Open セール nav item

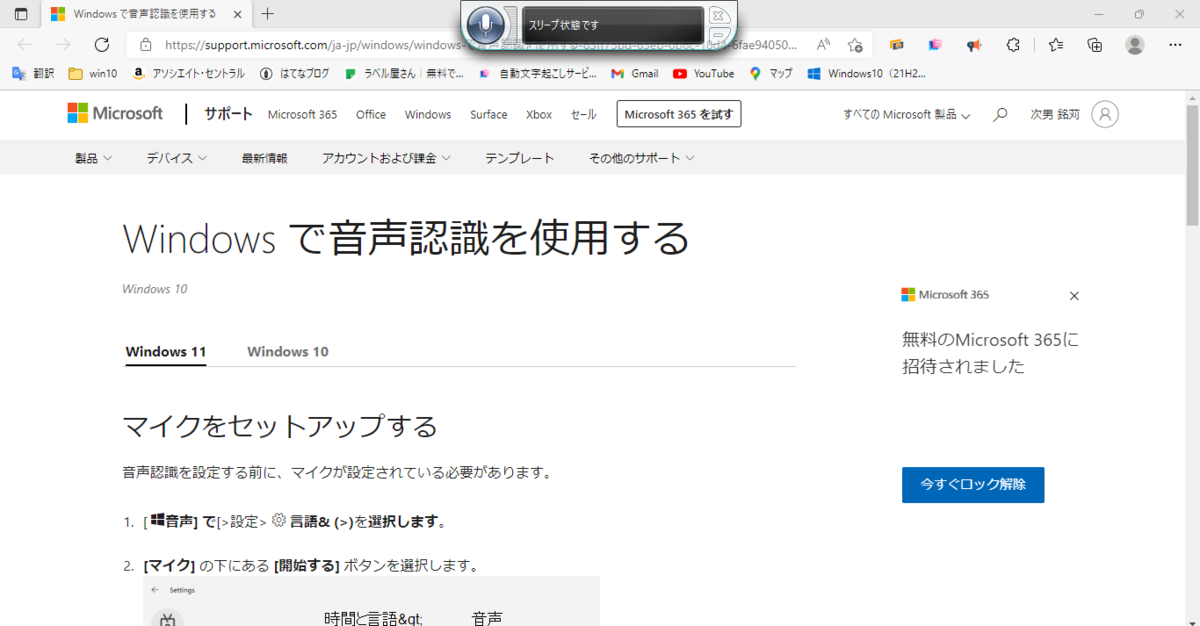584,115
